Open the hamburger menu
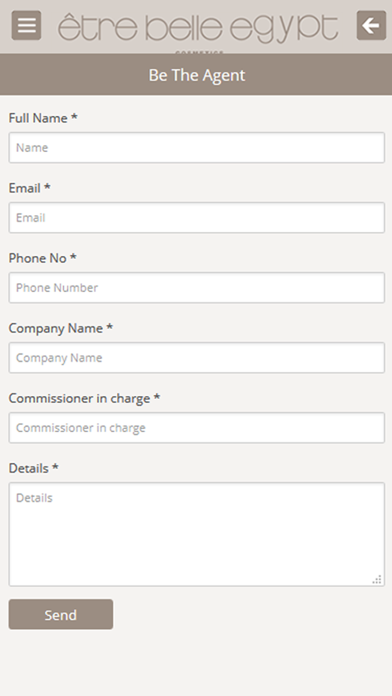The image size is (392, 696). pyautogui.click(x=26, y=25)
